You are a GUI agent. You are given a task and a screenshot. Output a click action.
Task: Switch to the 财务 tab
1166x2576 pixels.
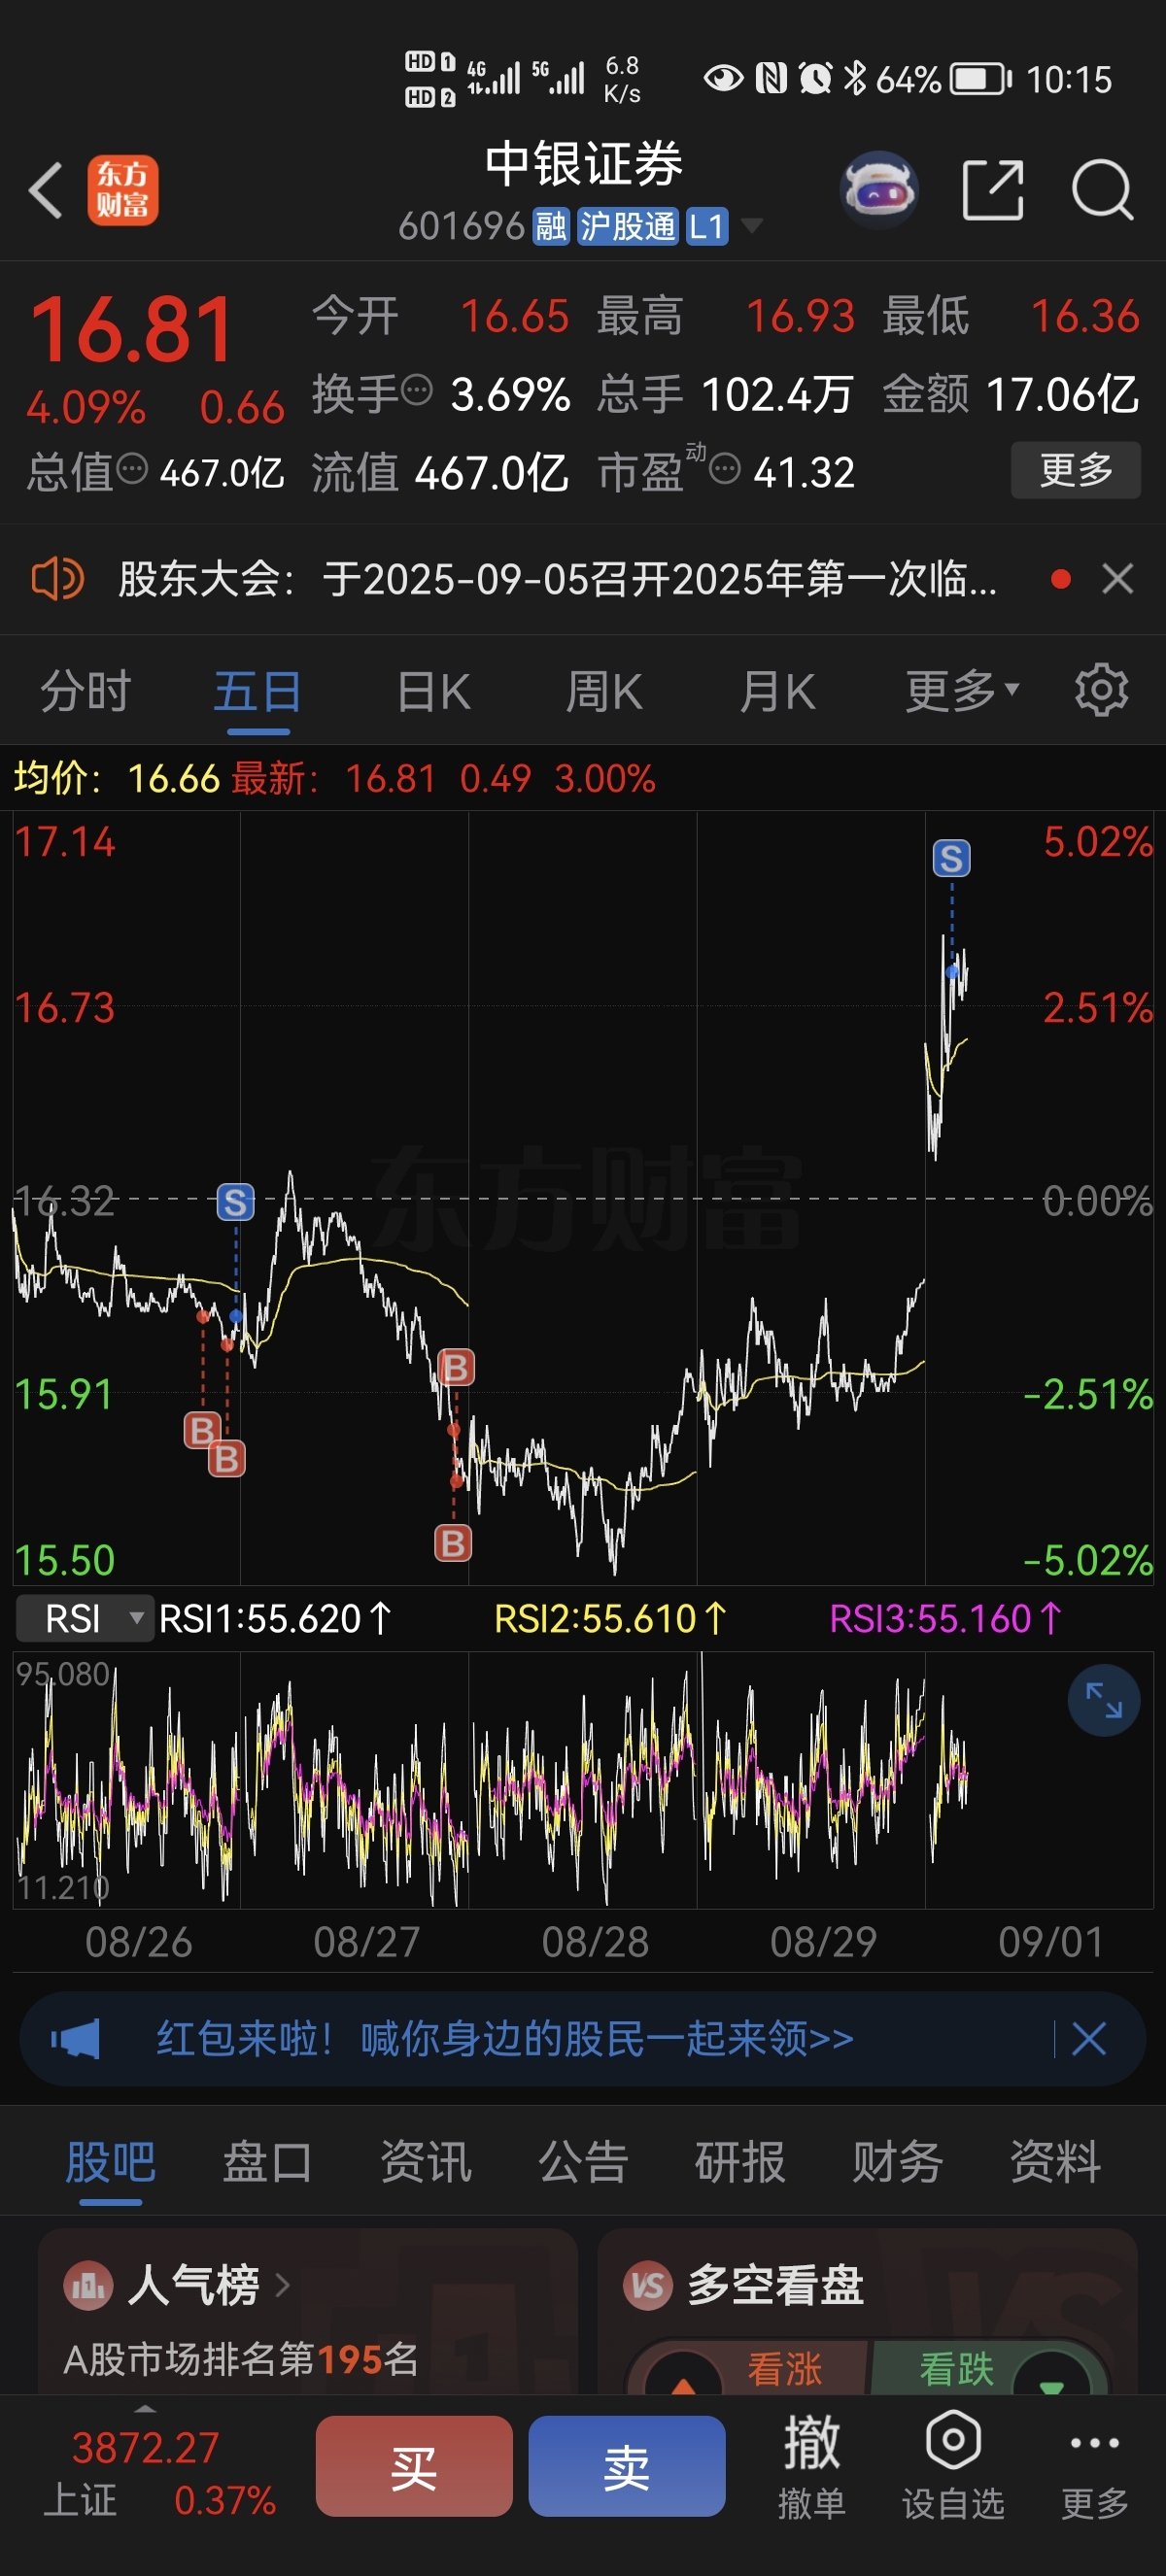point(897,2162)
